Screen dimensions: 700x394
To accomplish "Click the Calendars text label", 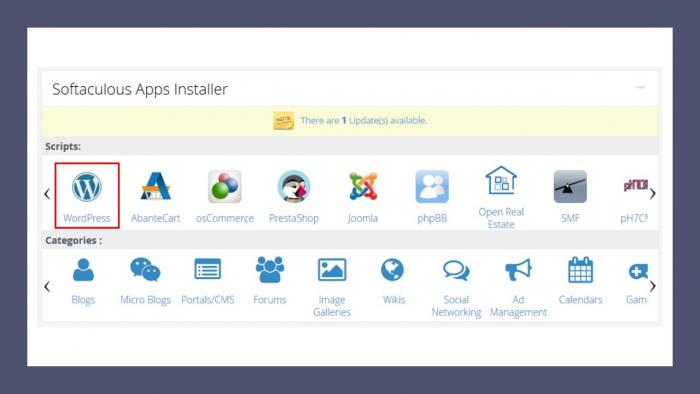I will pyautogui.click(x=580, y=300).
